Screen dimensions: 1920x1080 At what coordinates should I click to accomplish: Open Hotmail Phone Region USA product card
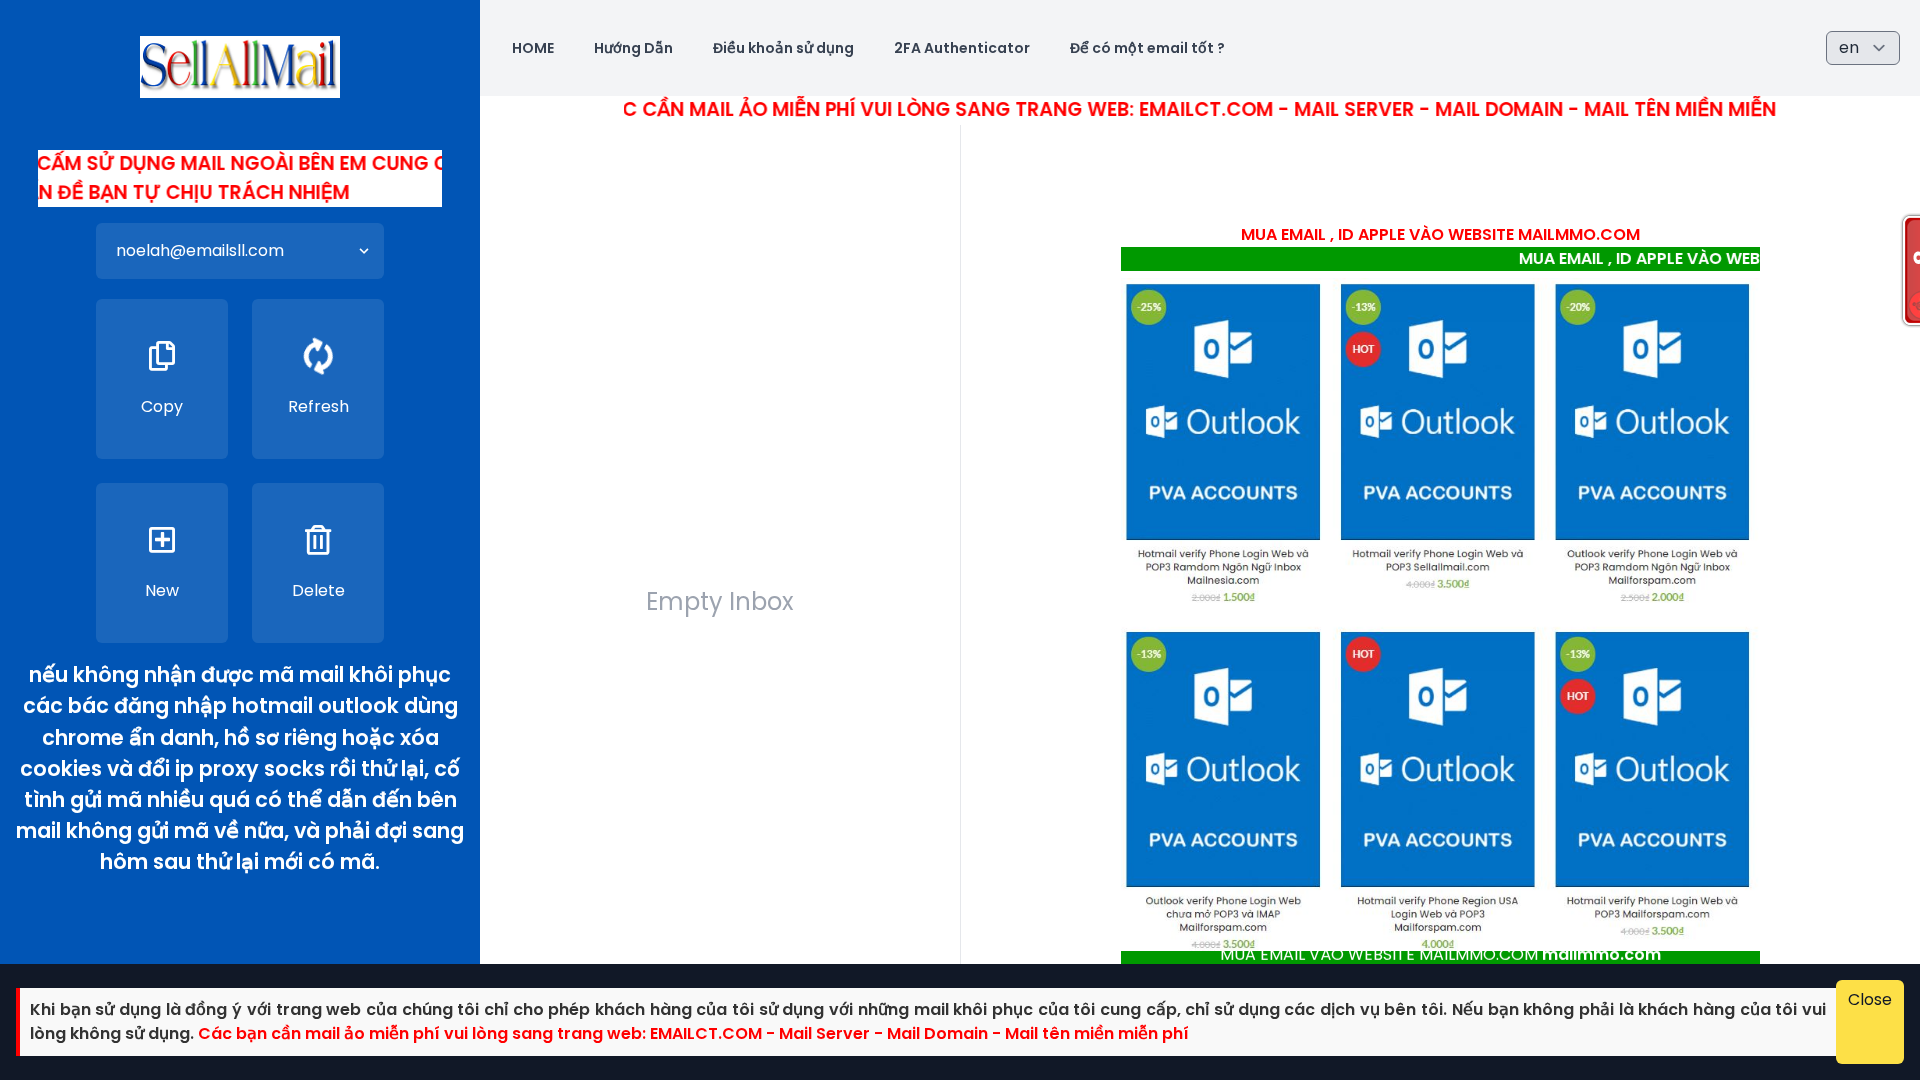(x=1438, y=791)
